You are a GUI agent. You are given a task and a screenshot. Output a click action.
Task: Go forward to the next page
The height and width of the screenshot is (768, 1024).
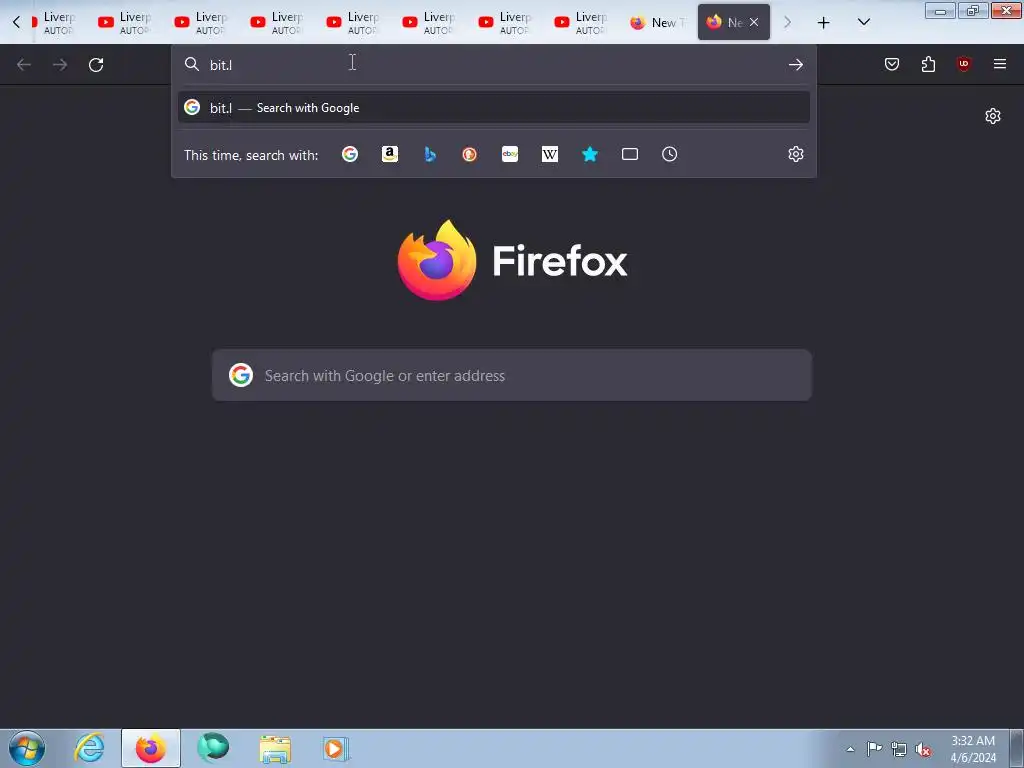point(60,65)
